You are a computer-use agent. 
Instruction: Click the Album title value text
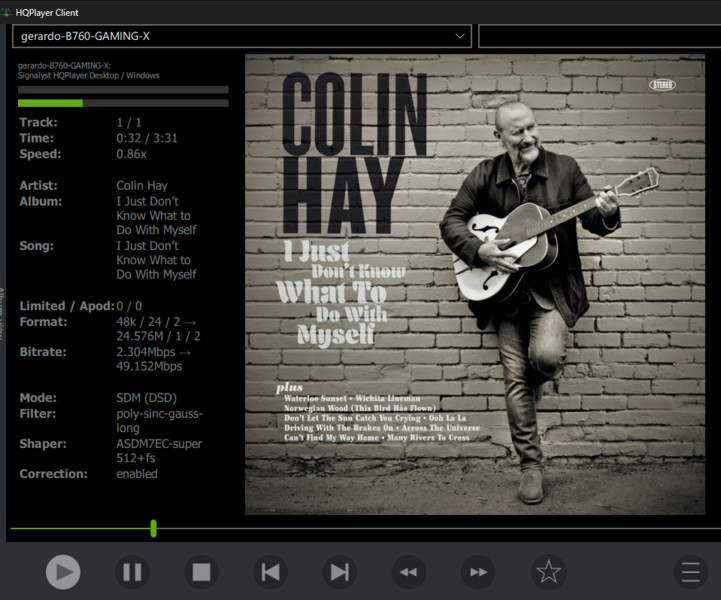pos(156,216)
